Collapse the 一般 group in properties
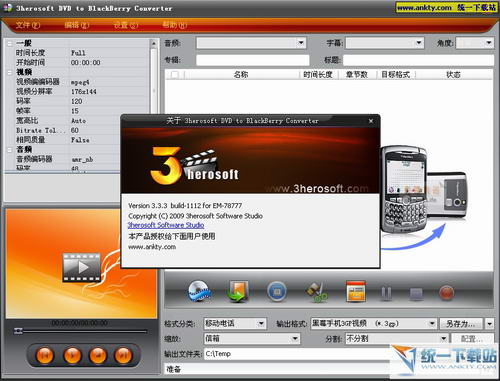 tap(10, 43)
